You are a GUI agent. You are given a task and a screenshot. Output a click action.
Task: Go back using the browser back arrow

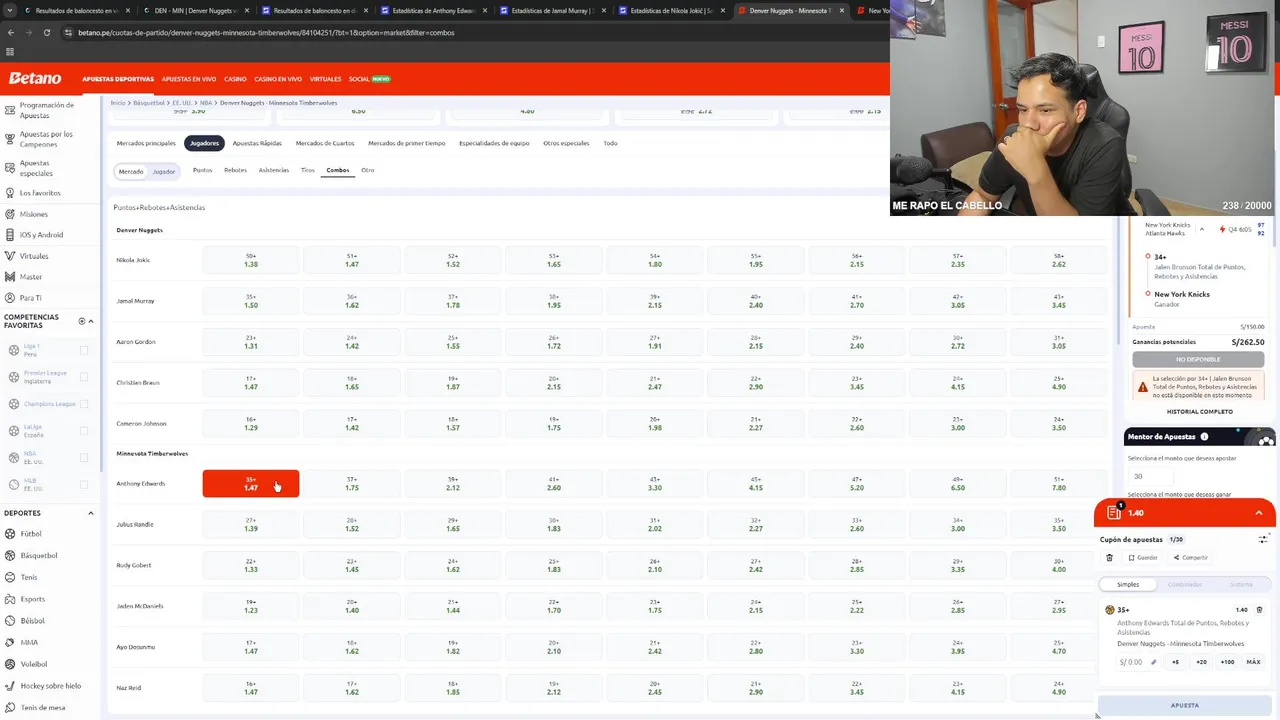tap(11, 32)
